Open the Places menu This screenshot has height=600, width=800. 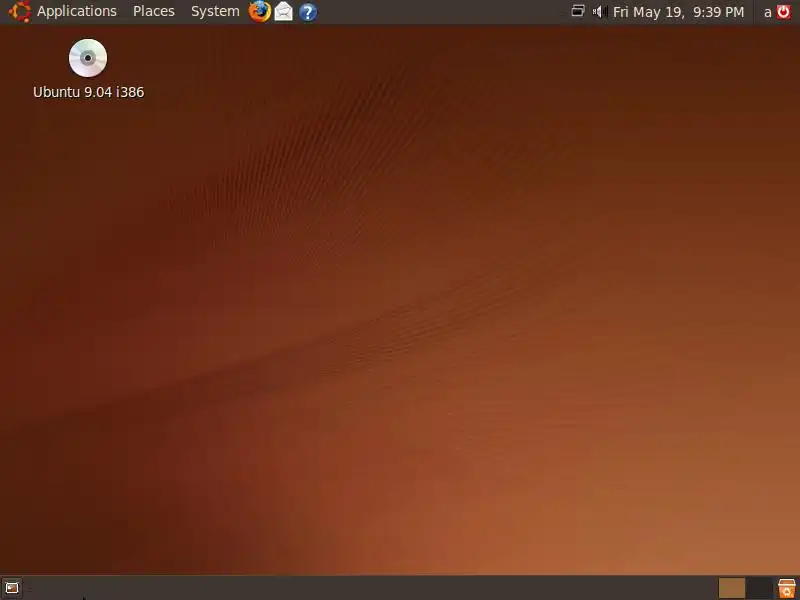pyautogui.click(x=154, y=11)
